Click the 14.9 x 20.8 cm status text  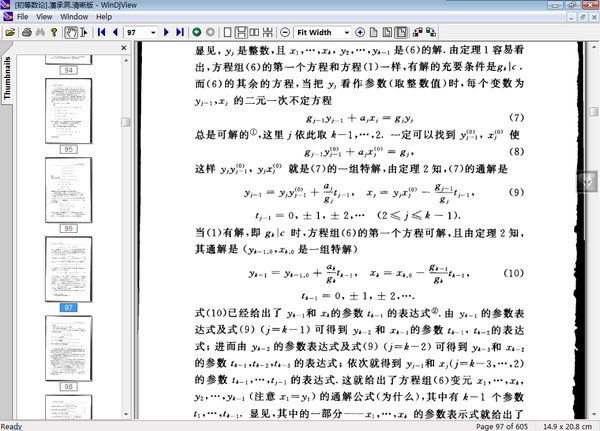(567, 426)
